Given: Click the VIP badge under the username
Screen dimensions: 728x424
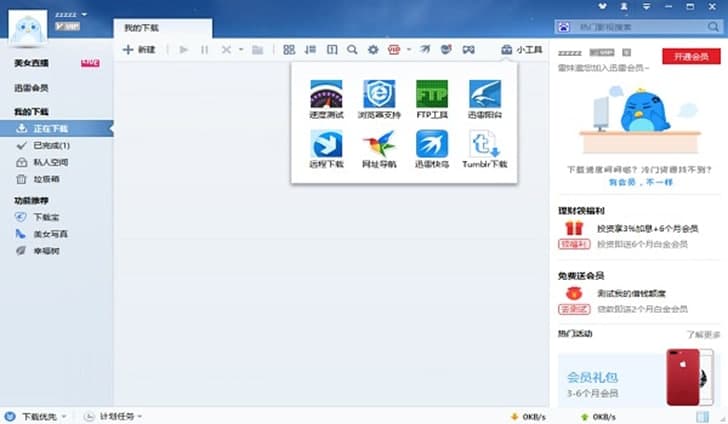Looking at the screenshot, I should click(67, 26).
